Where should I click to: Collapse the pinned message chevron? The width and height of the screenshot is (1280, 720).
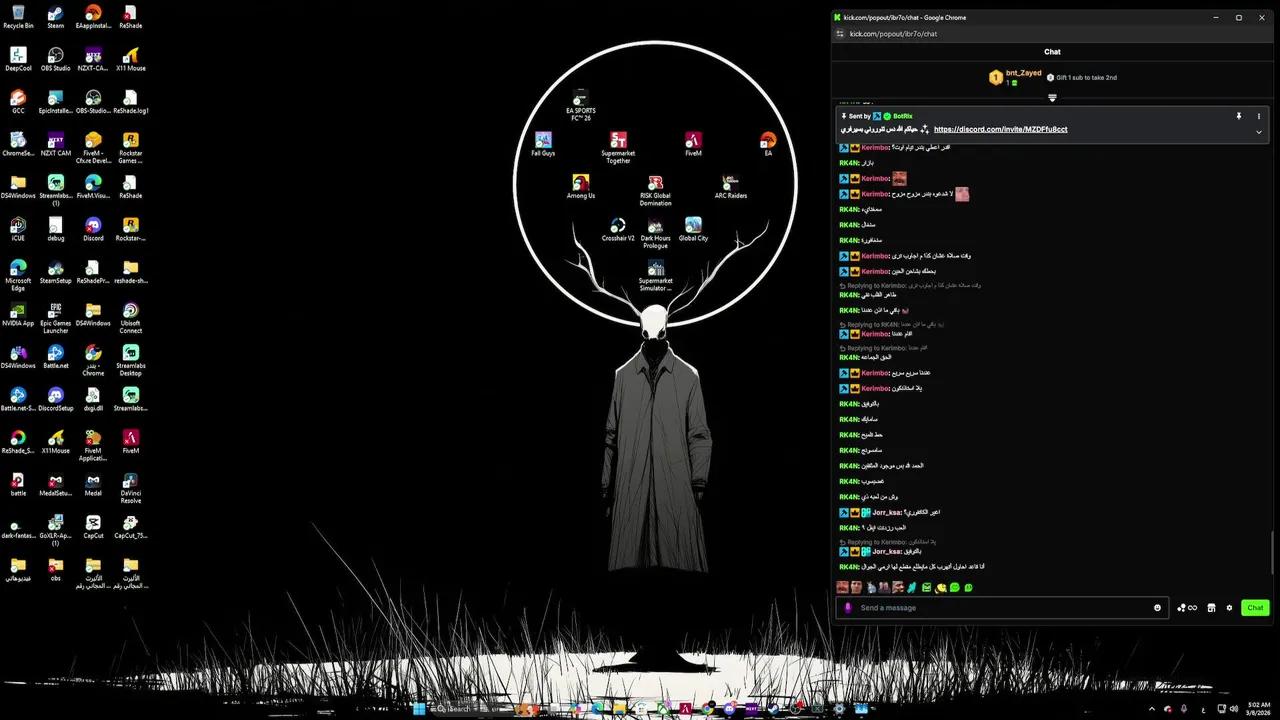coord(1259,132)
